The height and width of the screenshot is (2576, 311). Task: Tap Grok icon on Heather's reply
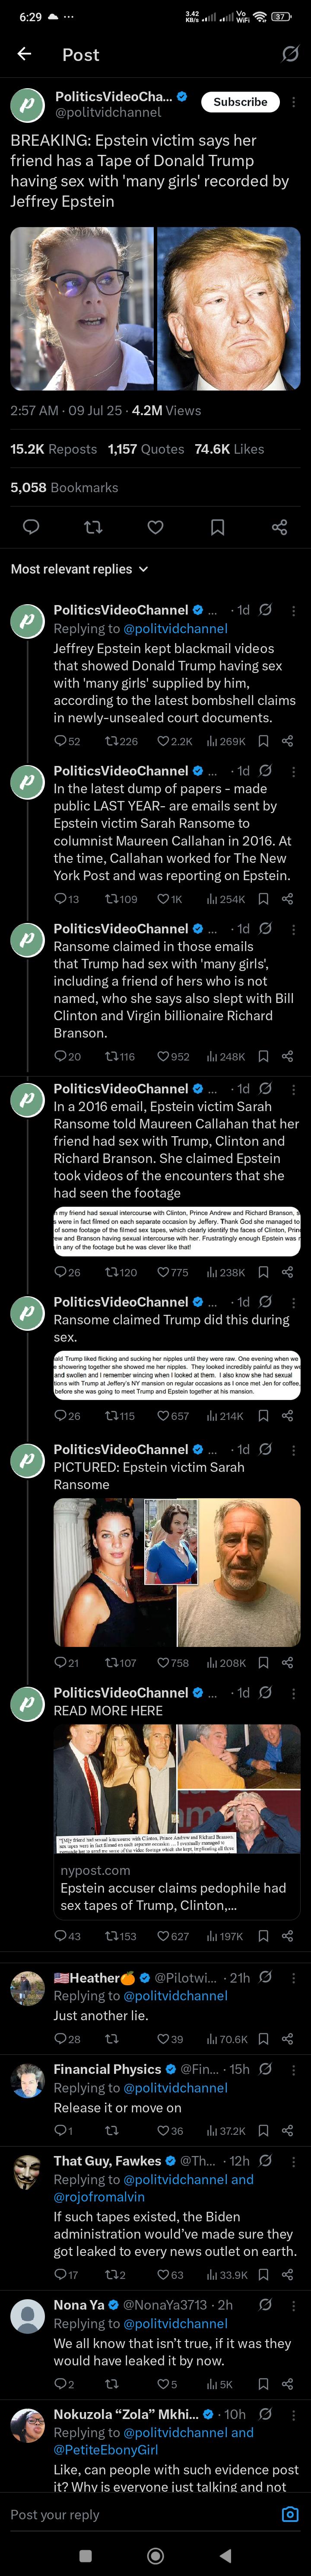(265, 1977)
